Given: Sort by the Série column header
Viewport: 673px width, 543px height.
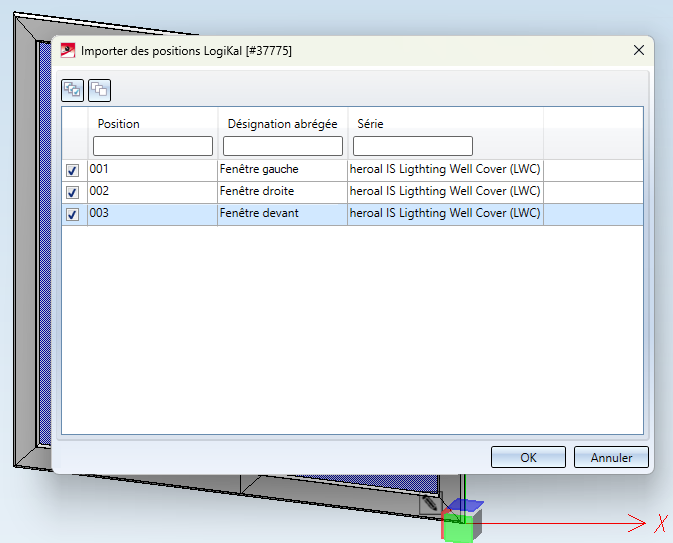Looking at the screenshot, I should coord(370,124).
